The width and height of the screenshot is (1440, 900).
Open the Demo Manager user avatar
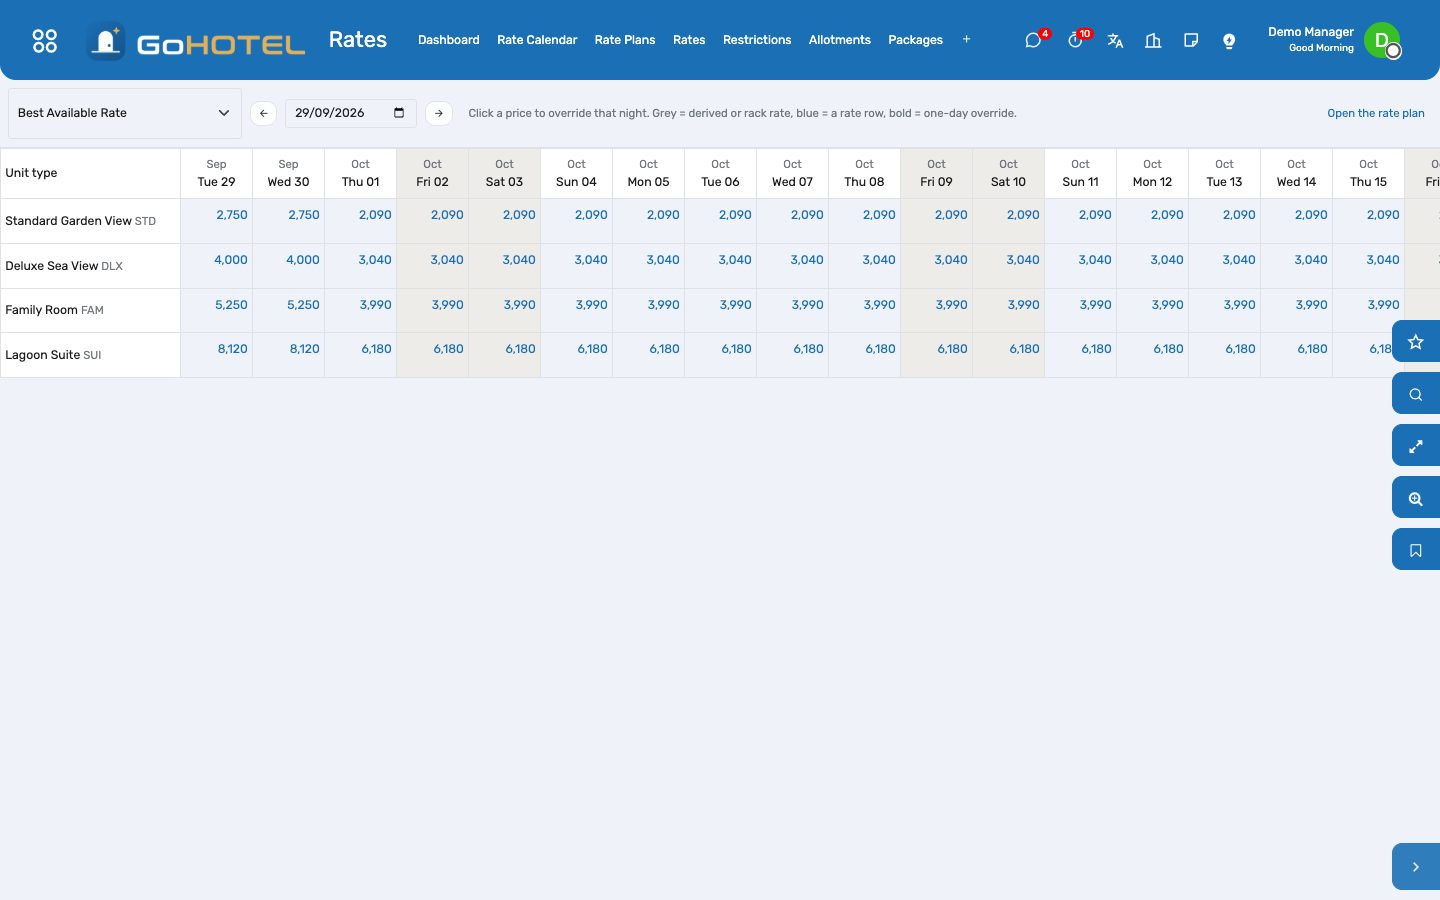click(1382, 40)
